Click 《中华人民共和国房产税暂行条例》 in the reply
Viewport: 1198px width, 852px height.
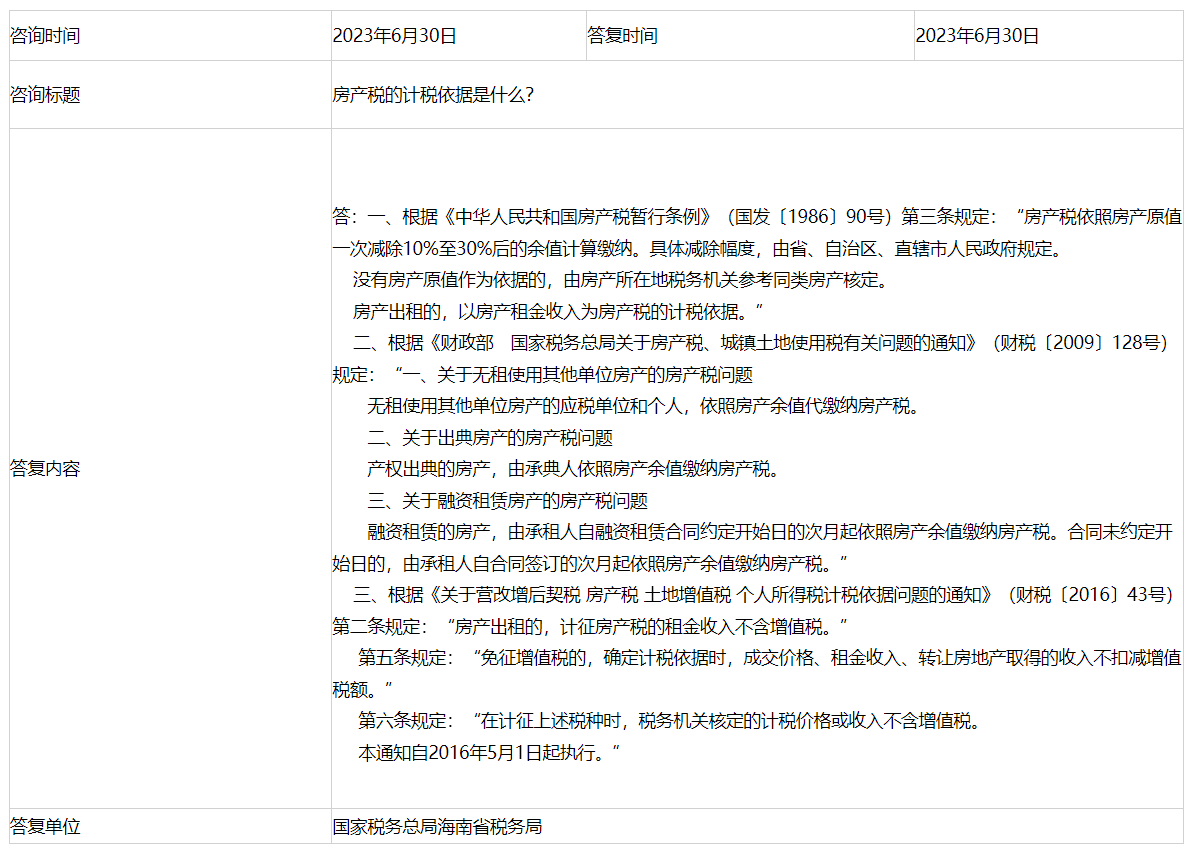[580, 217]
